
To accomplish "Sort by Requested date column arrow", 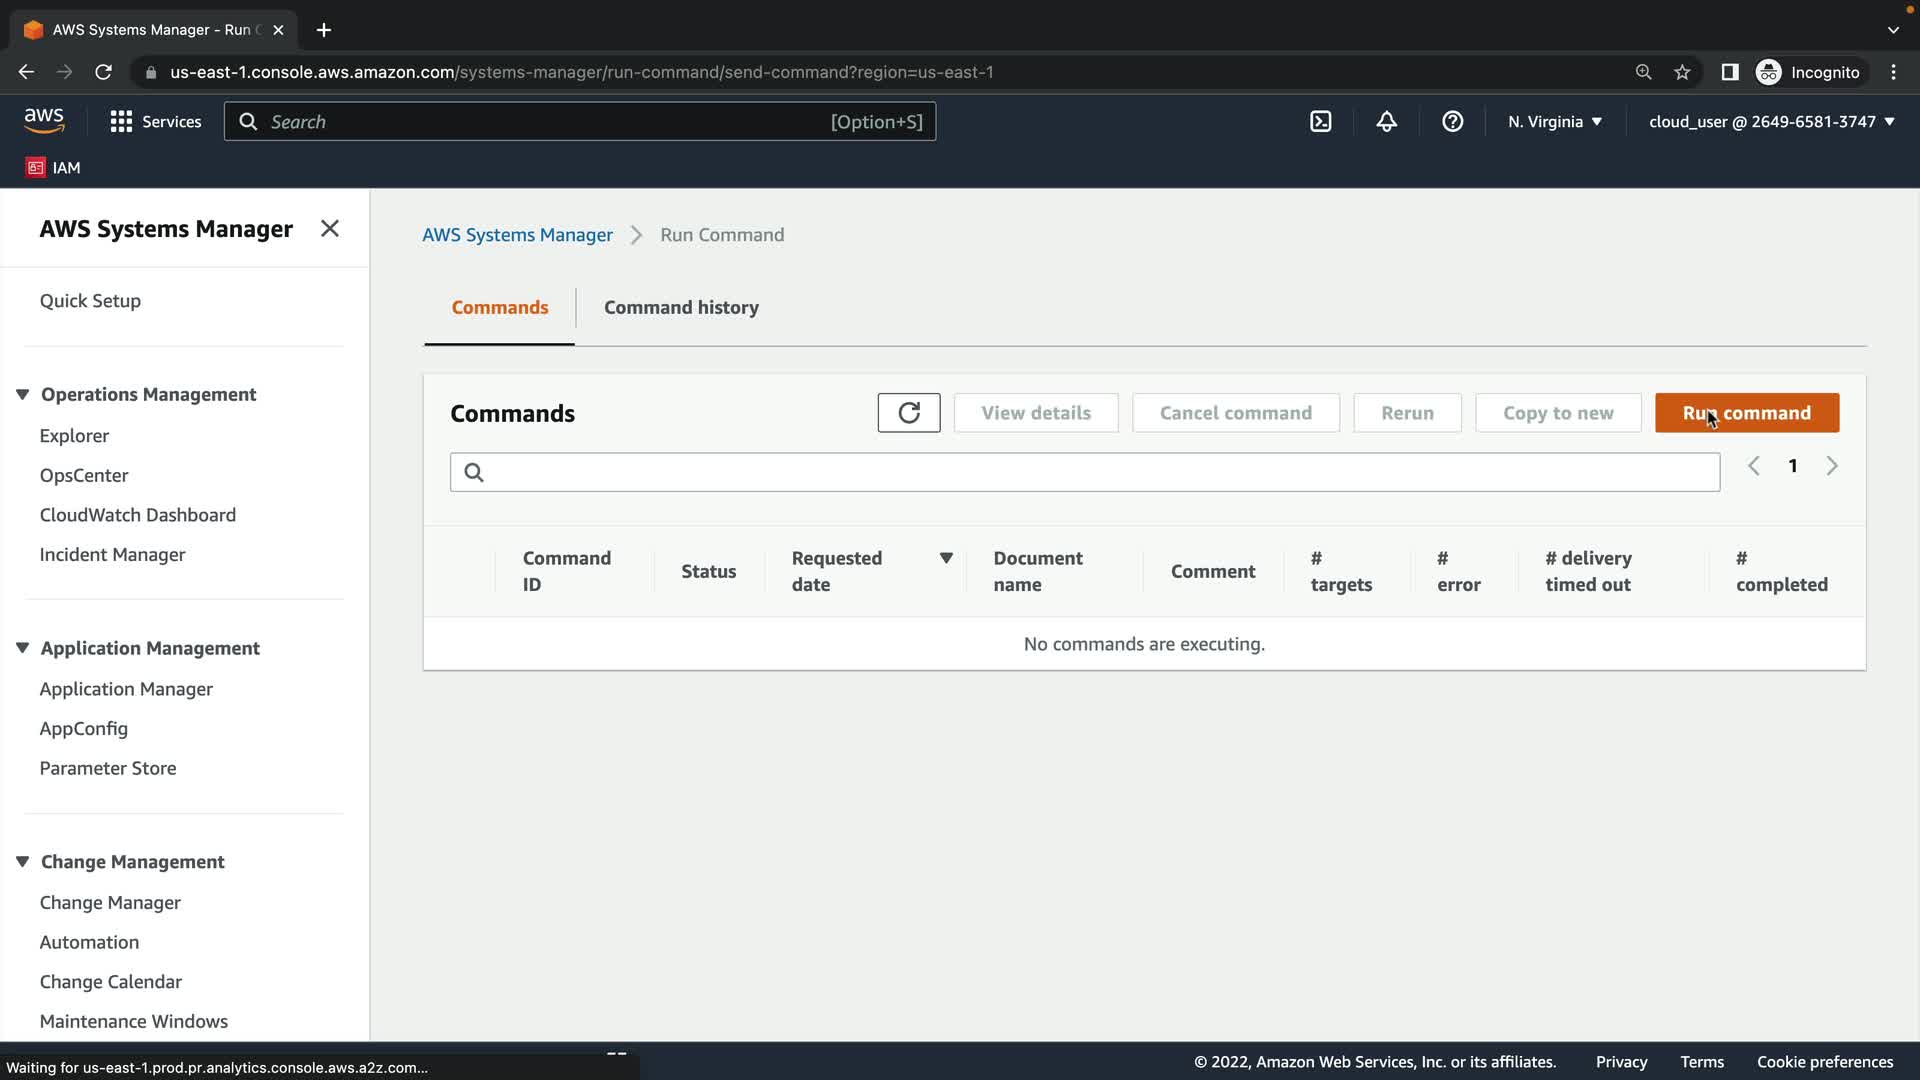I will click(x=945, y=558).
